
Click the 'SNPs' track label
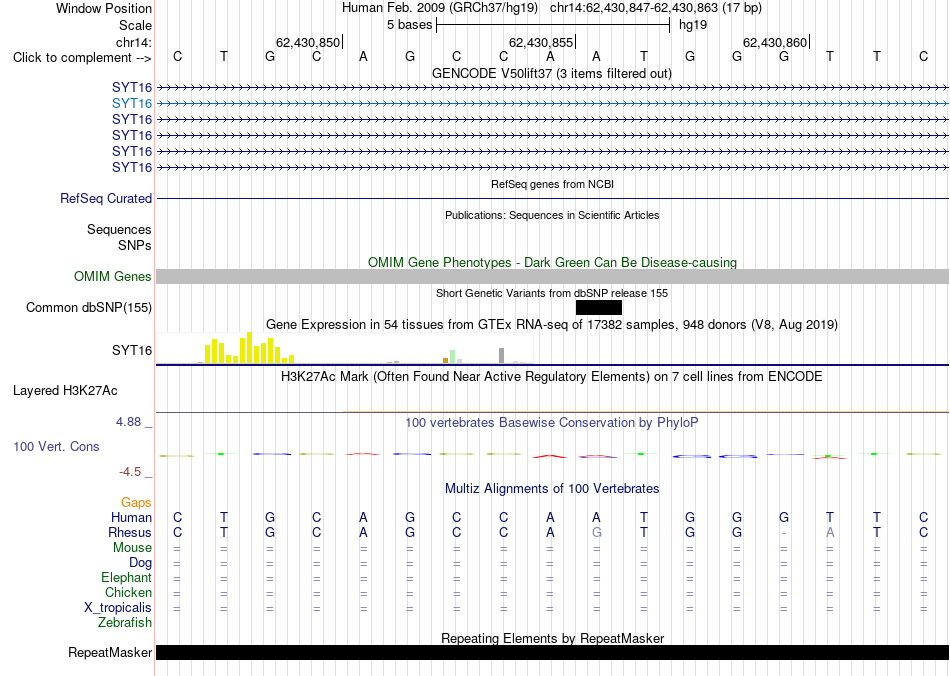point(135,245)
